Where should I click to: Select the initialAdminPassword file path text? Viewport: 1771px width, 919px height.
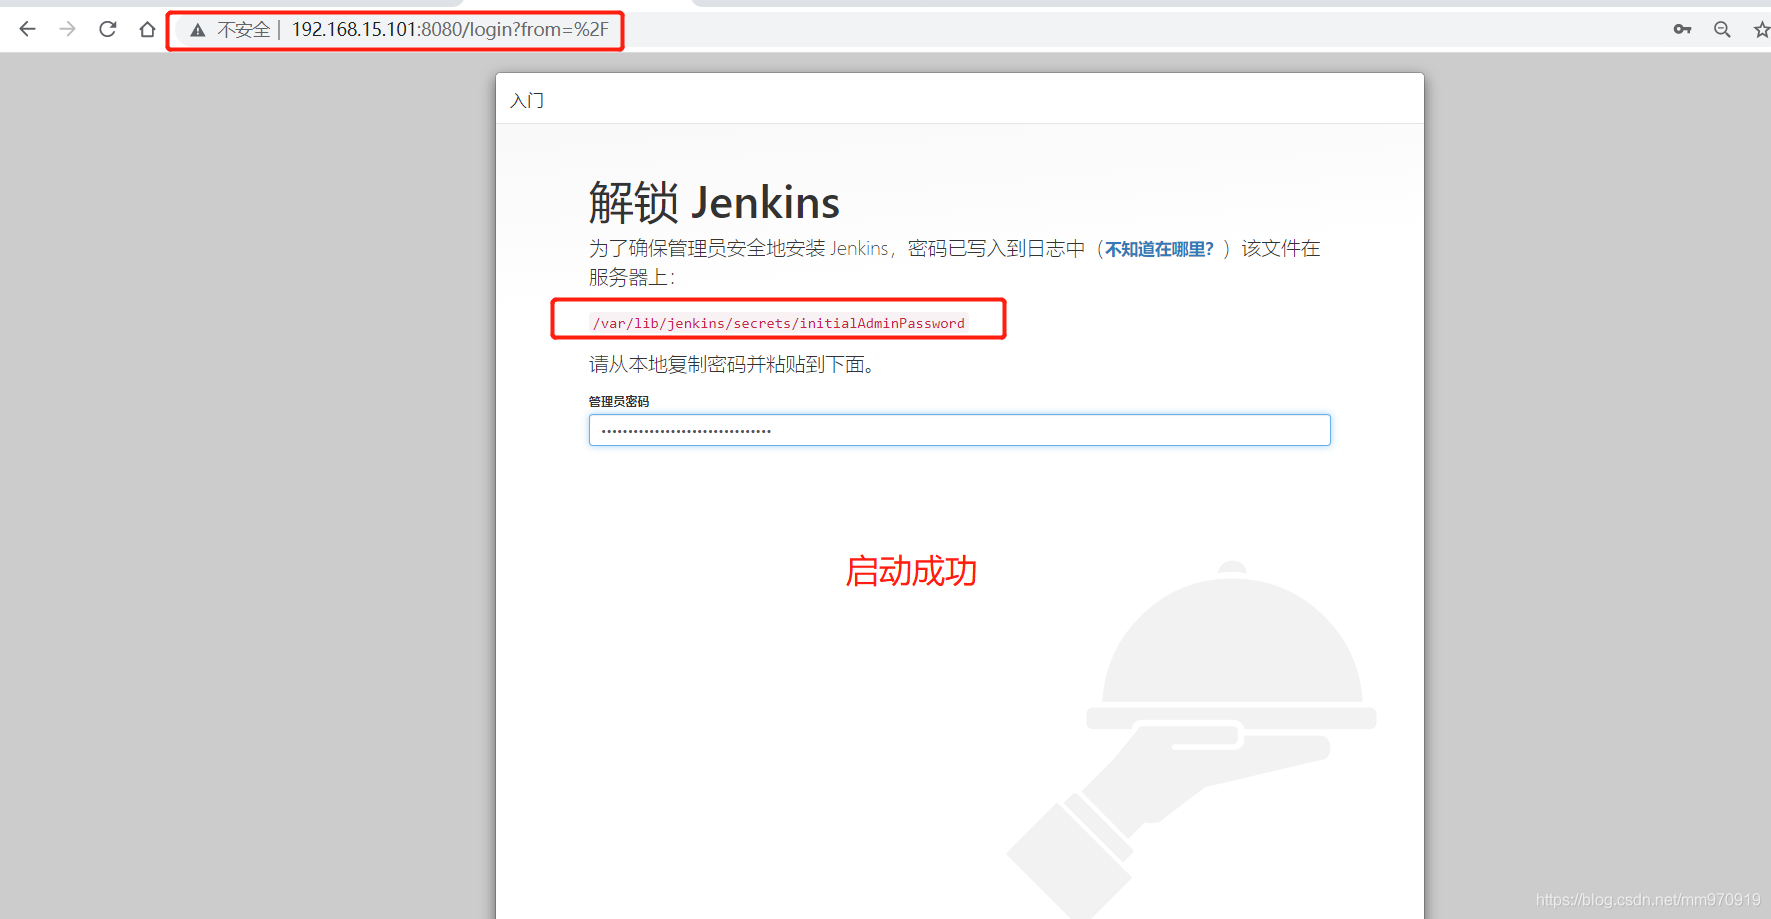(x=779, y=323)
